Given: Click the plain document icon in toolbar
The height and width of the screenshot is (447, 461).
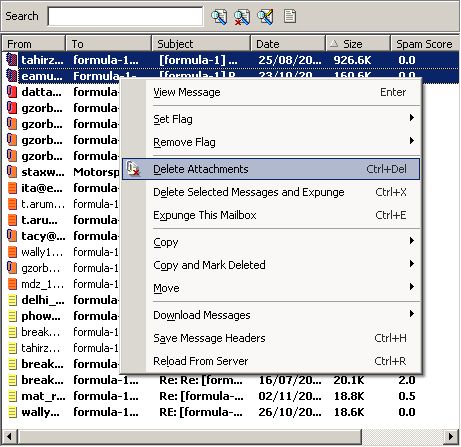Looking at the screenshot, I should 290,16.
